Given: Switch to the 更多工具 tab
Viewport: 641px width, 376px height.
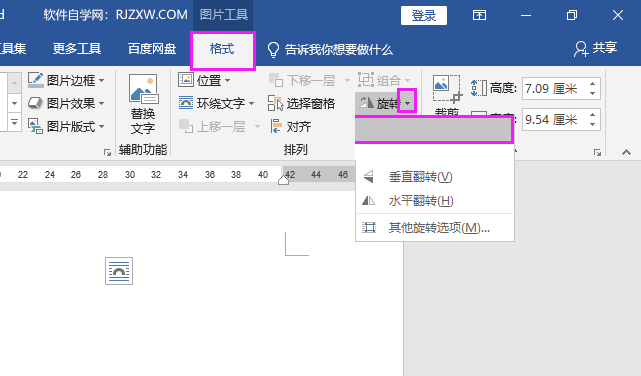Looking at the screenshot, I should (76, 49).
